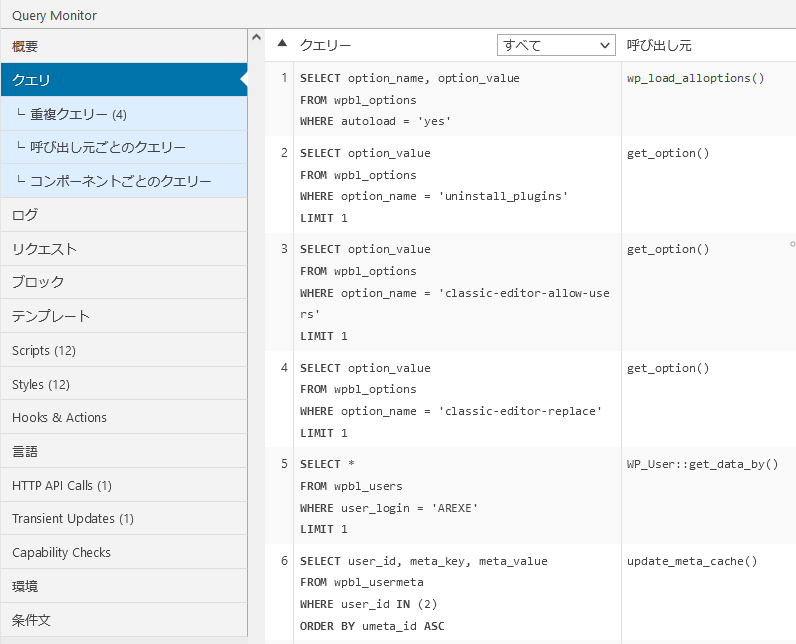Select the クエリ menu item
The width and height of the screenshot is (796, 644).
pos(31,80)
